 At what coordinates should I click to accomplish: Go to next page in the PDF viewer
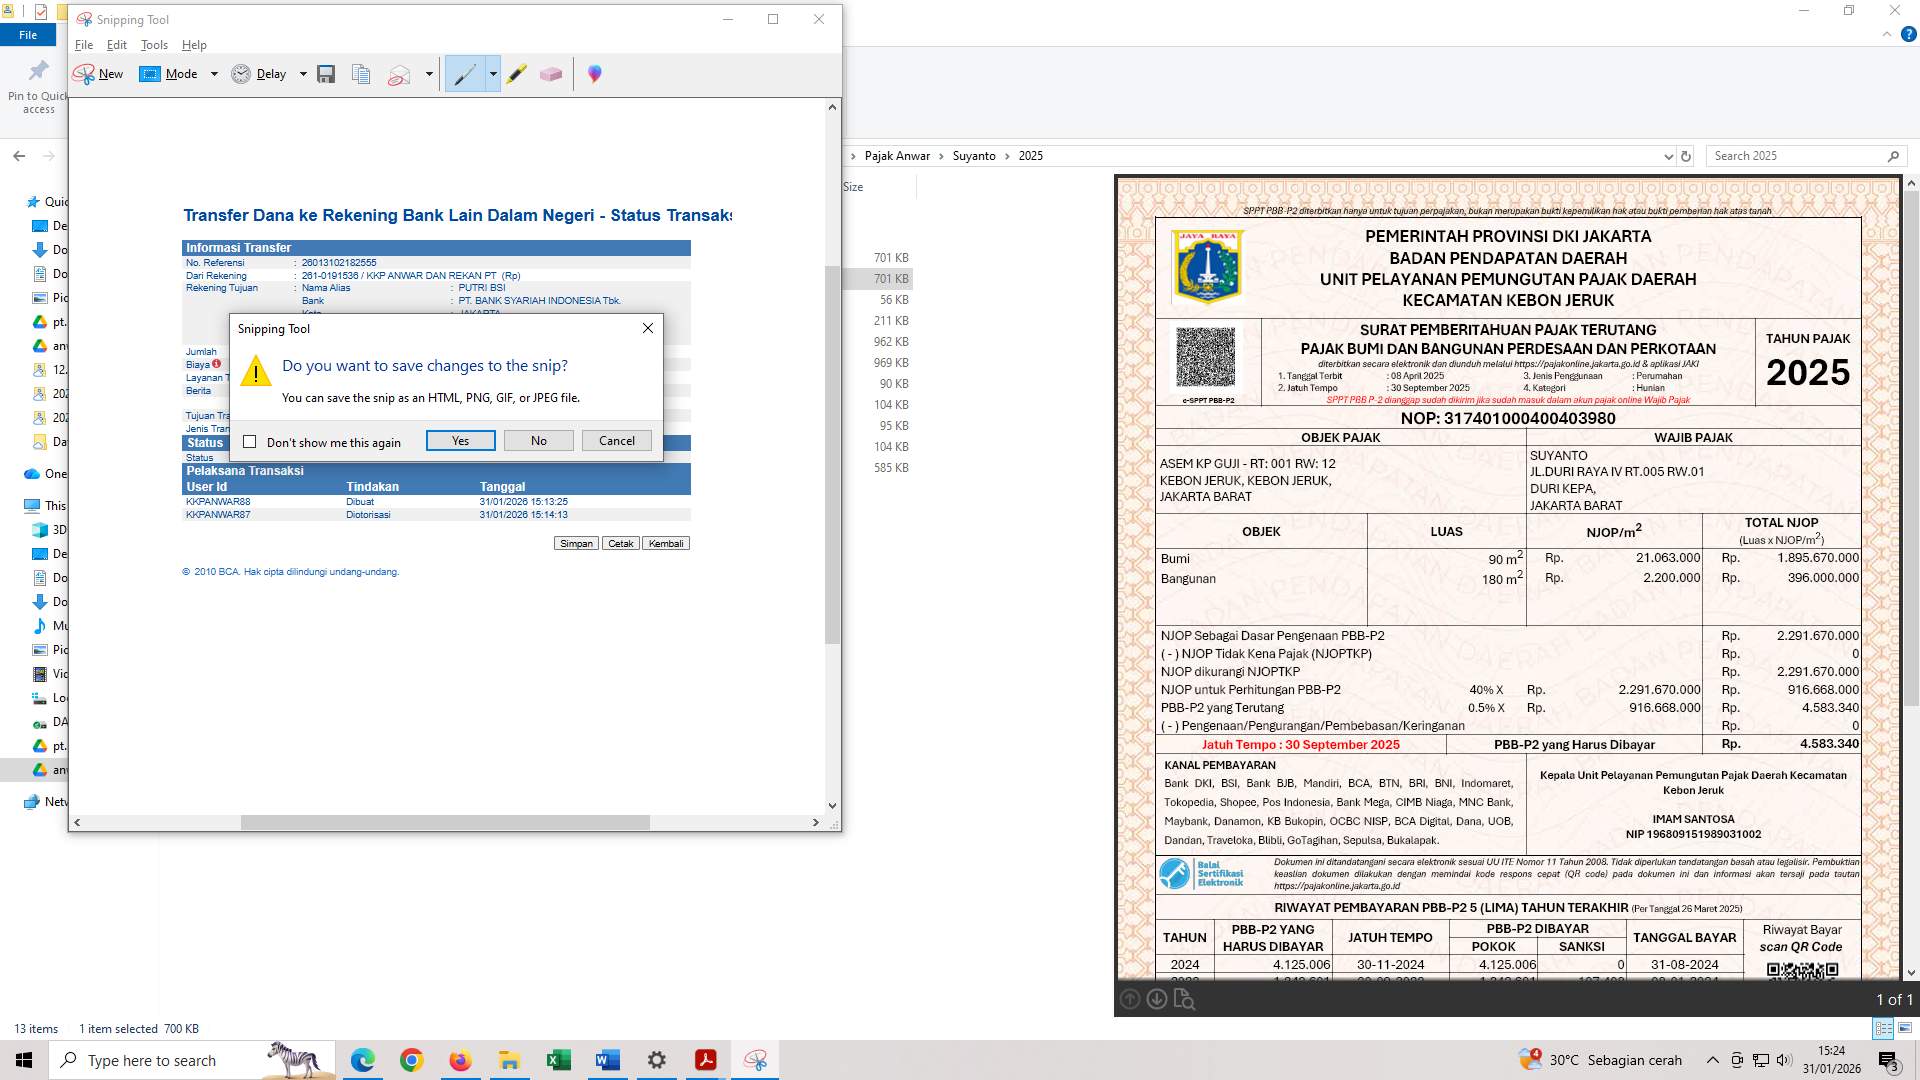point(1157,999)
